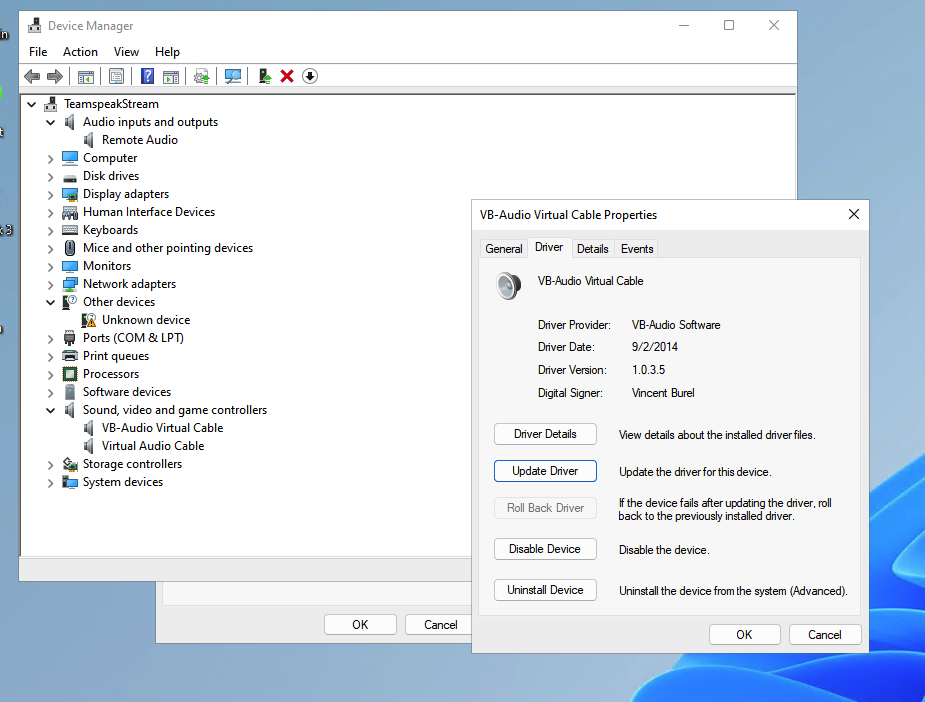Switch to the General tab
This screenshot has width=925, height=702.
tap(504, 249)
